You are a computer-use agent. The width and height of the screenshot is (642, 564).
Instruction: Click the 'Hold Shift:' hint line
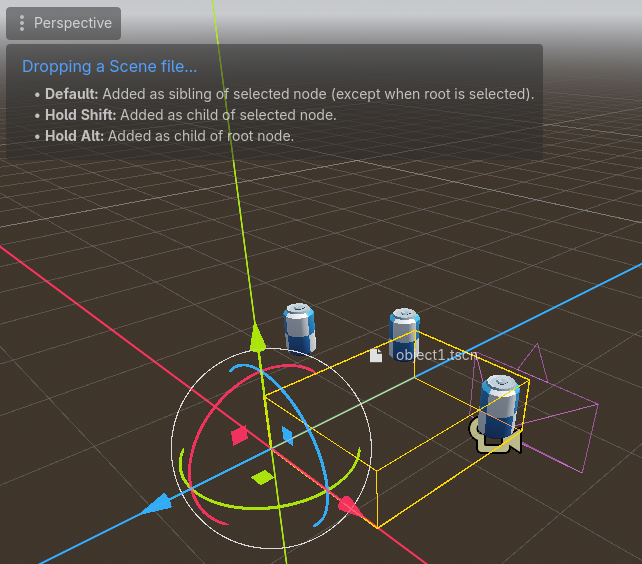(x=186, y=115)
